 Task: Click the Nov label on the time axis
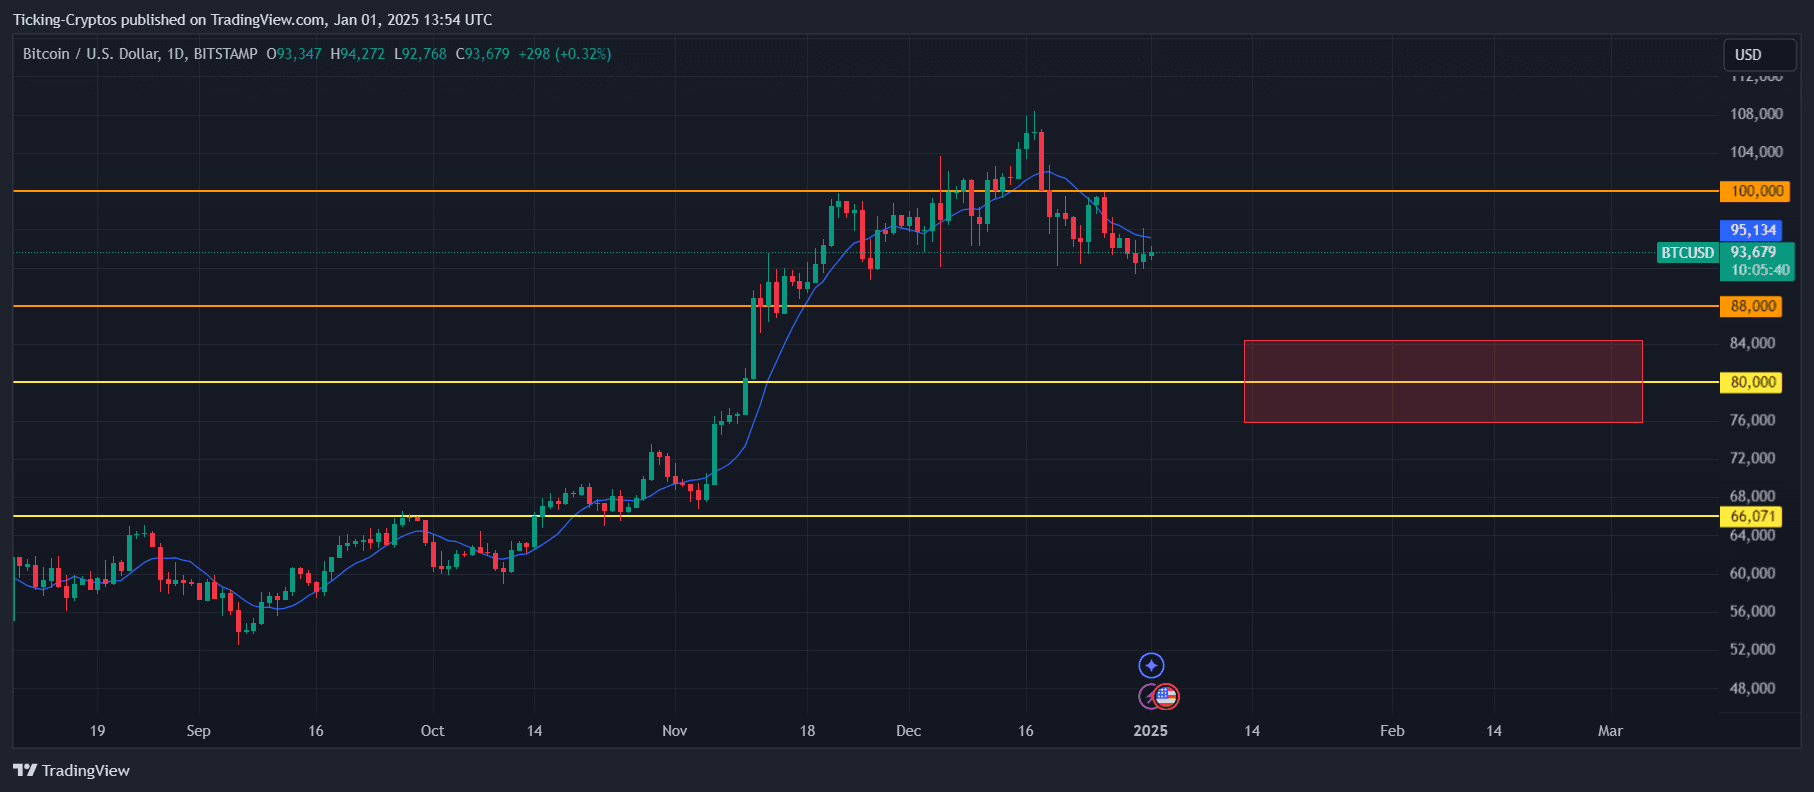click(x=675, y=731)
